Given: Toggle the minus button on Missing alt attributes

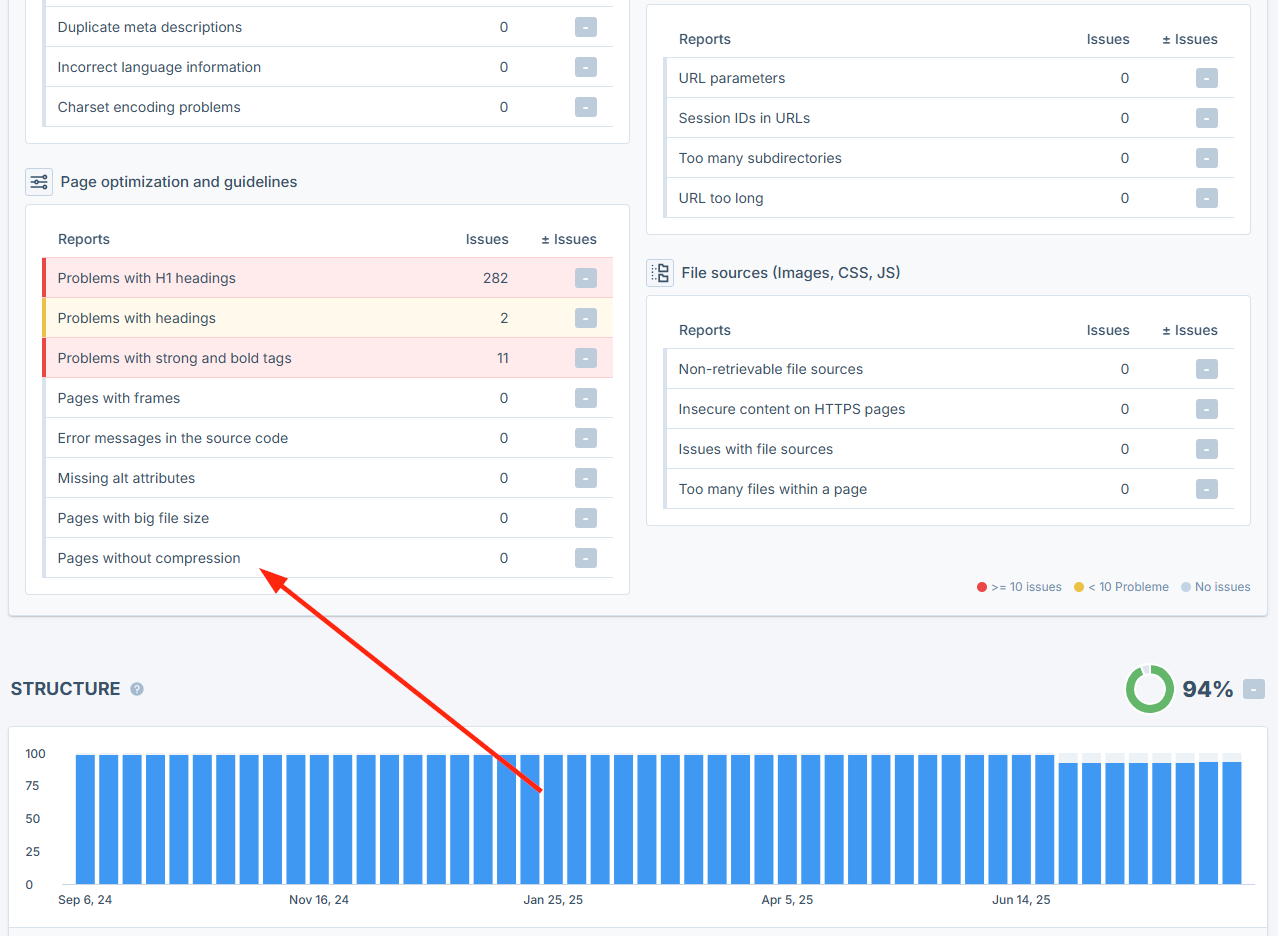Looking at the screenshot, I should pos(585,478).
